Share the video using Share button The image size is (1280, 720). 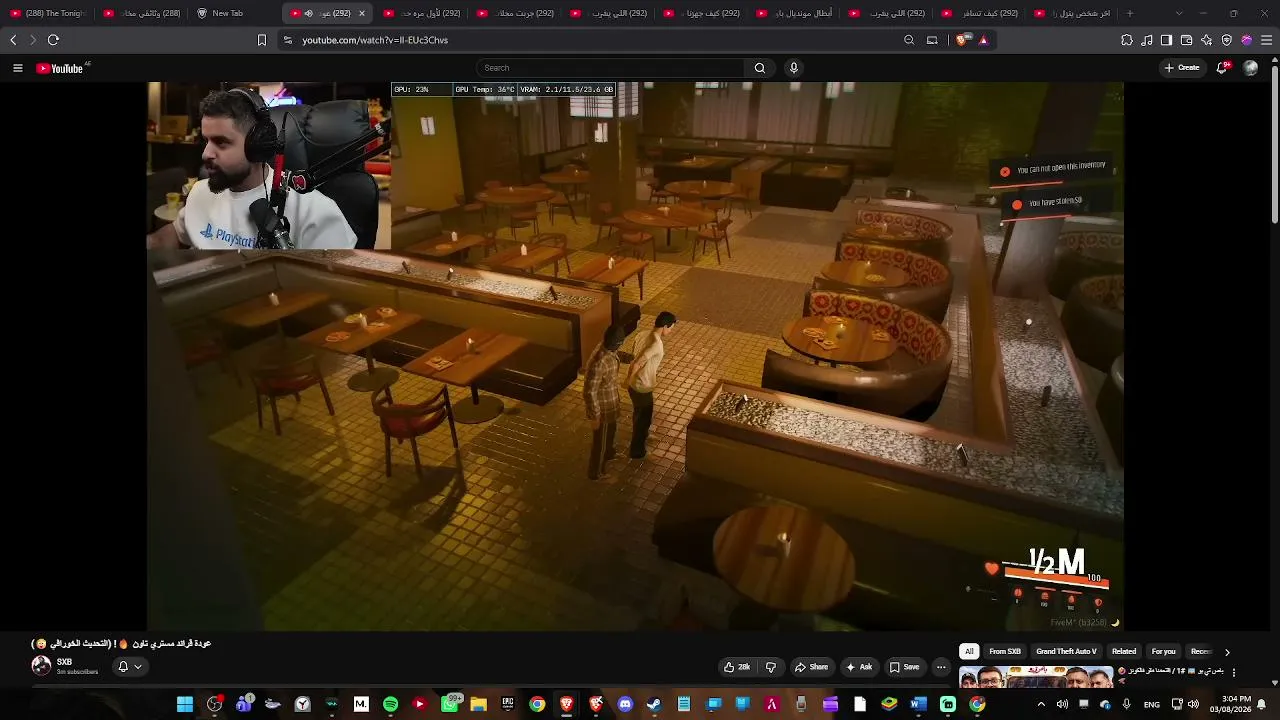(x=811, y=667)
